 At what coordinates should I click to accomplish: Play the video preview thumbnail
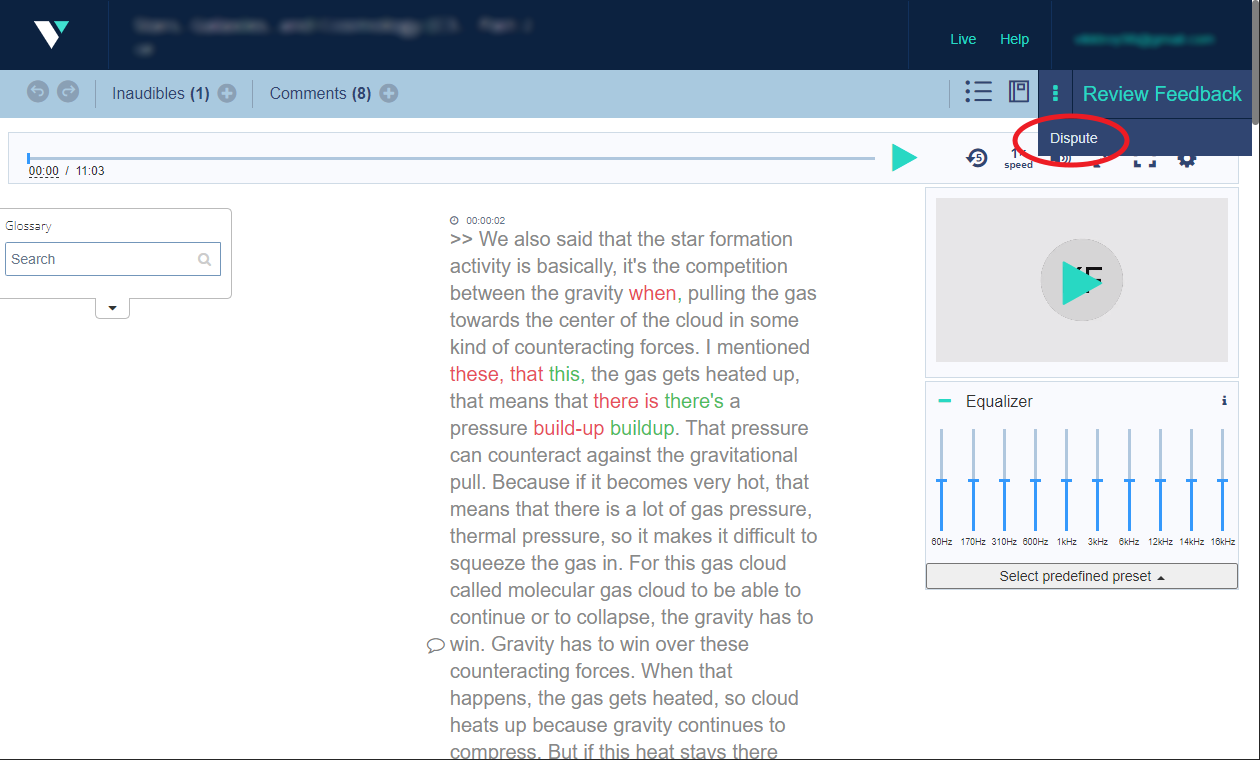click(1082, 280)
